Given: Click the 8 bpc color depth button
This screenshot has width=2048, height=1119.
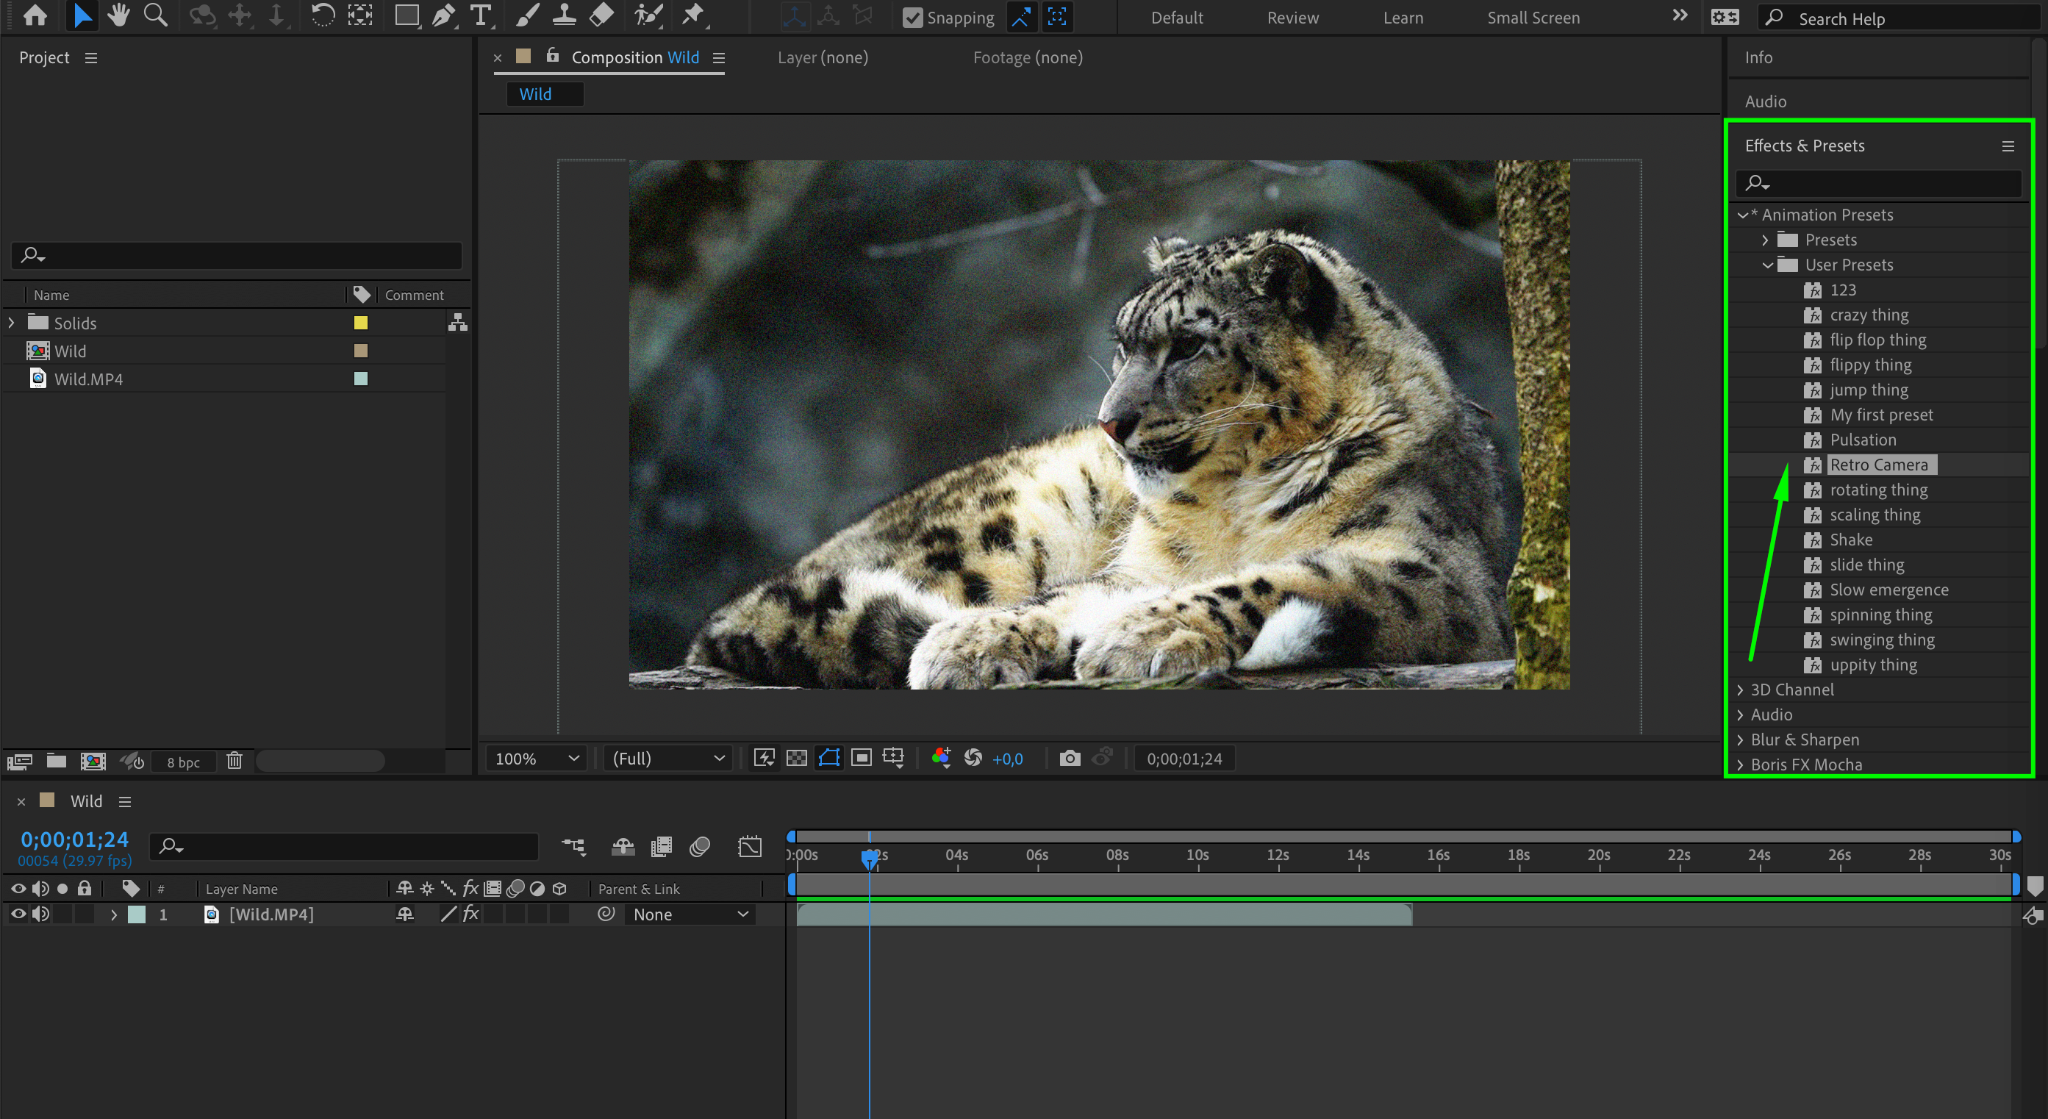Looking at the screenshot, I should (183, 762).
